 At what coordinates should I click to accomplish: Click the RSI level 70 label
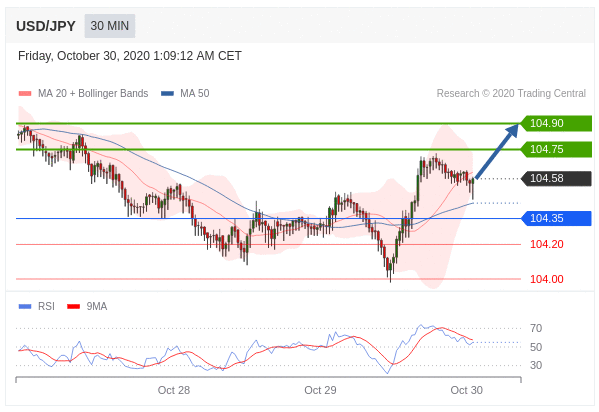click(536, 328)
